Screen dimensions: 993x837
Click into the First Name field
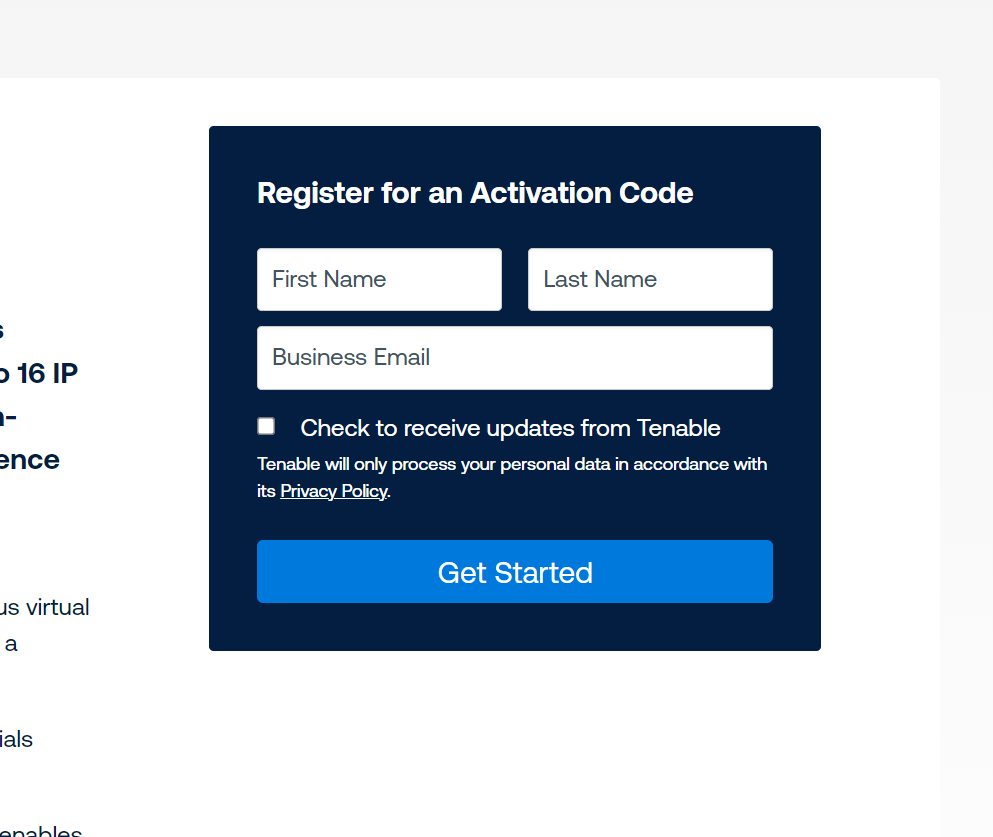(x=379, y=279)
